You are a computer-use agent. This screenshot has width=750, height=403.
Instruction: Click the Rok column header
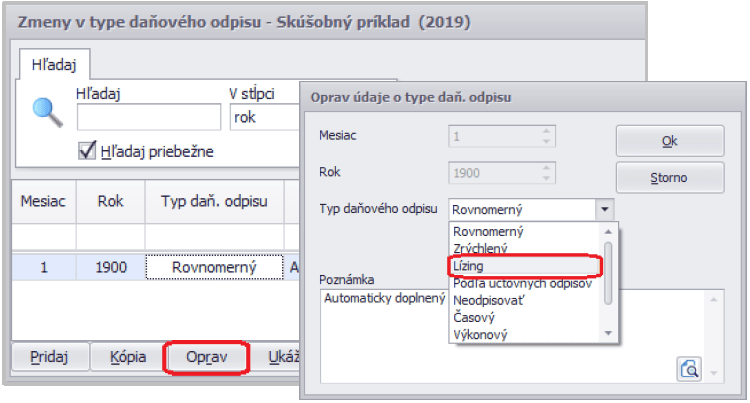click(x=110, y=200)
